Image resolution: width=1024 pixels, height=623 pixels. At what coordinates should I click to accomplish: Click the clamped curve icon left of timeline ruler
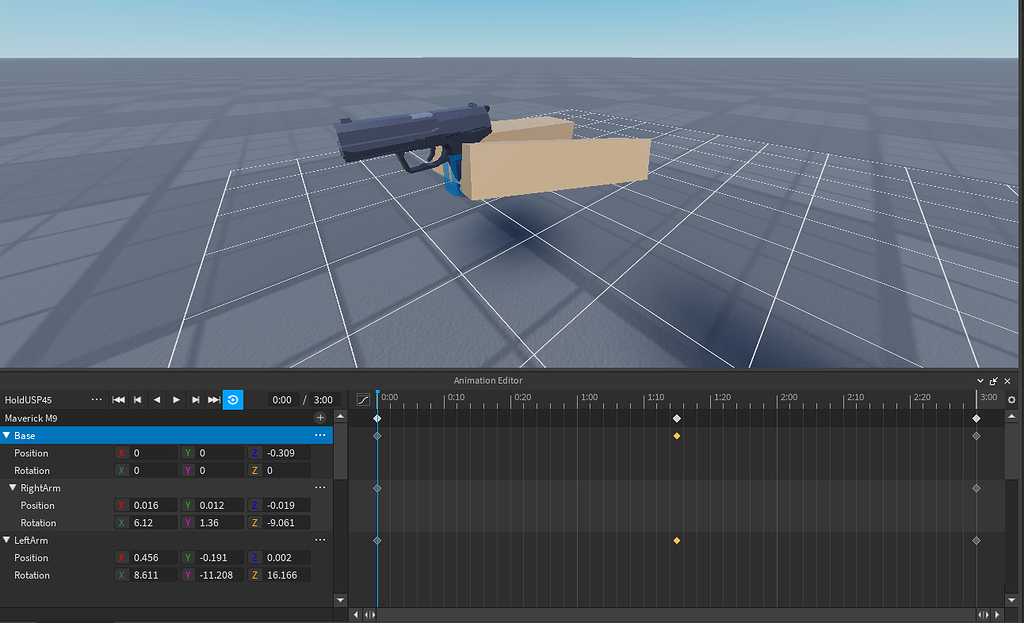click(362, 399)
